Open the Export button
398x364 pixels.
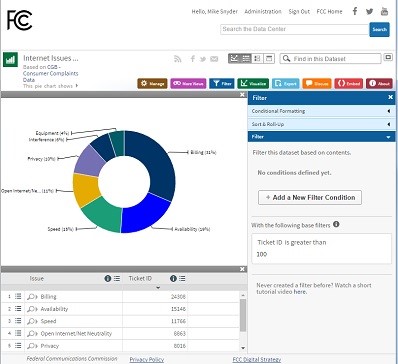point(286,83)
